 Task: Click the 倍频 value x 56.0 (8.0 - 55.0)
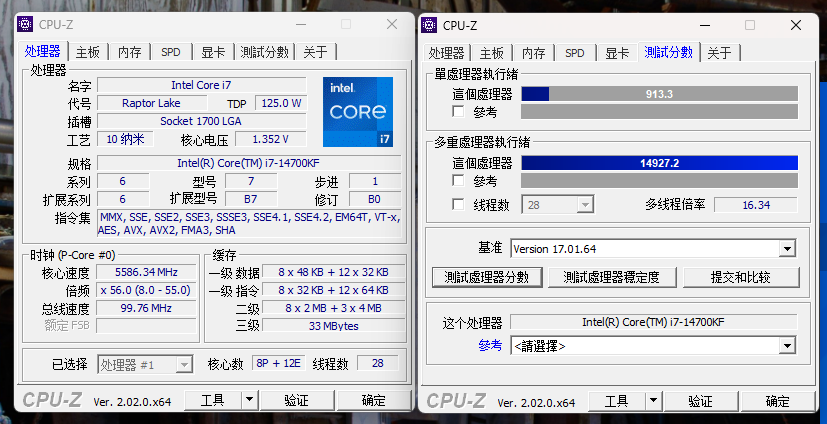(x=147, y=290)
